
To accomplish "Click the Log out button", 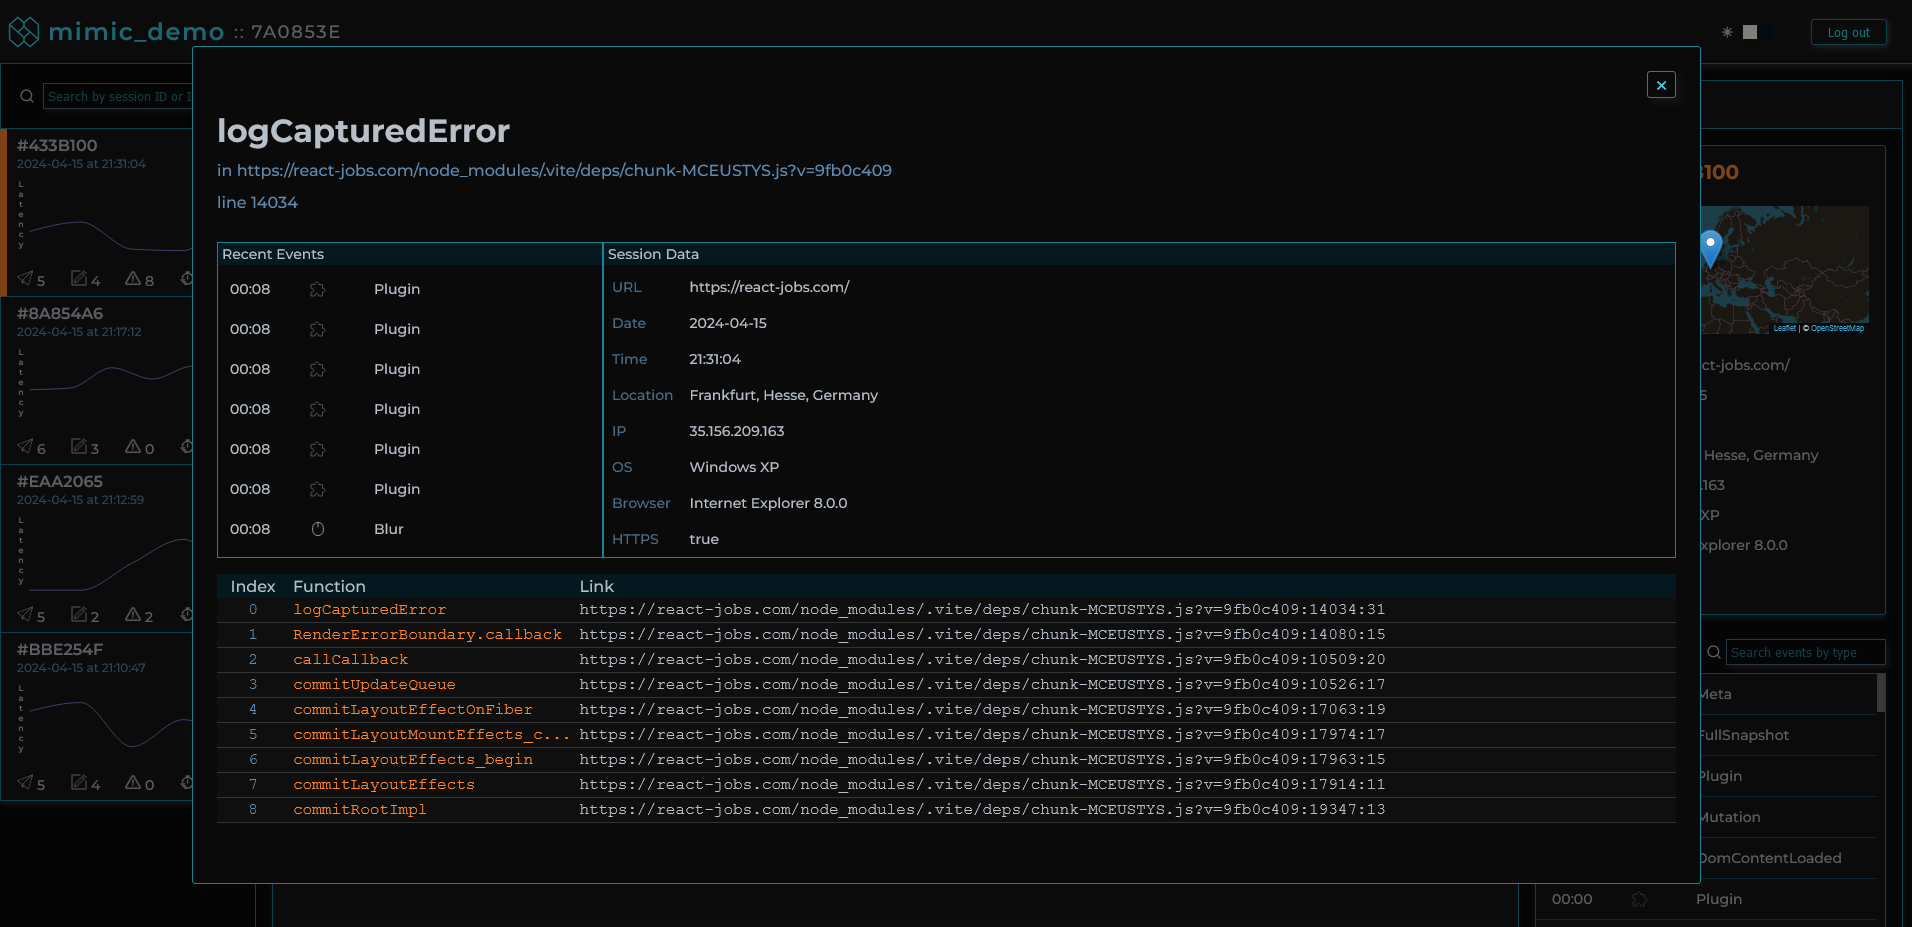I will click(1848, 31).
